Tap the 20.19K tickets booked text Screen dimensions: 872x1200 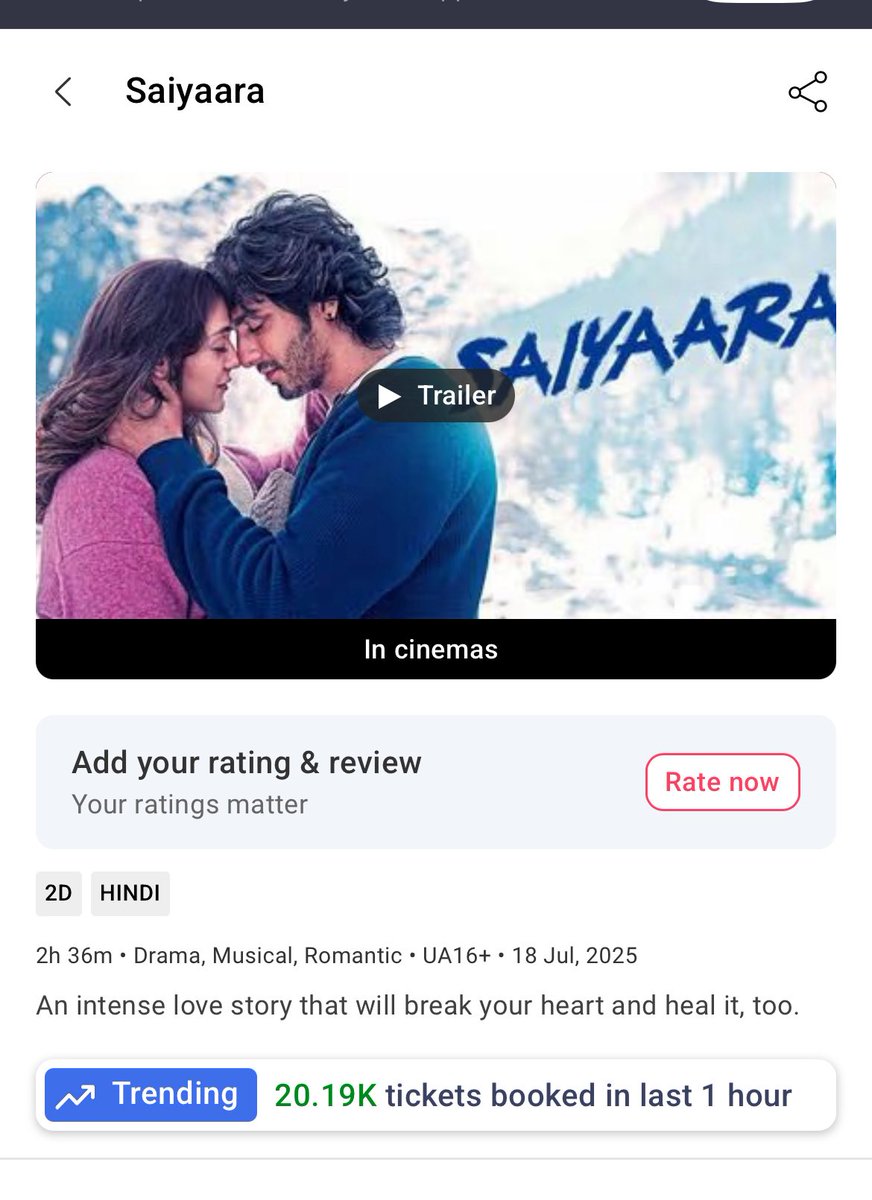click(x=533, y=1096)
